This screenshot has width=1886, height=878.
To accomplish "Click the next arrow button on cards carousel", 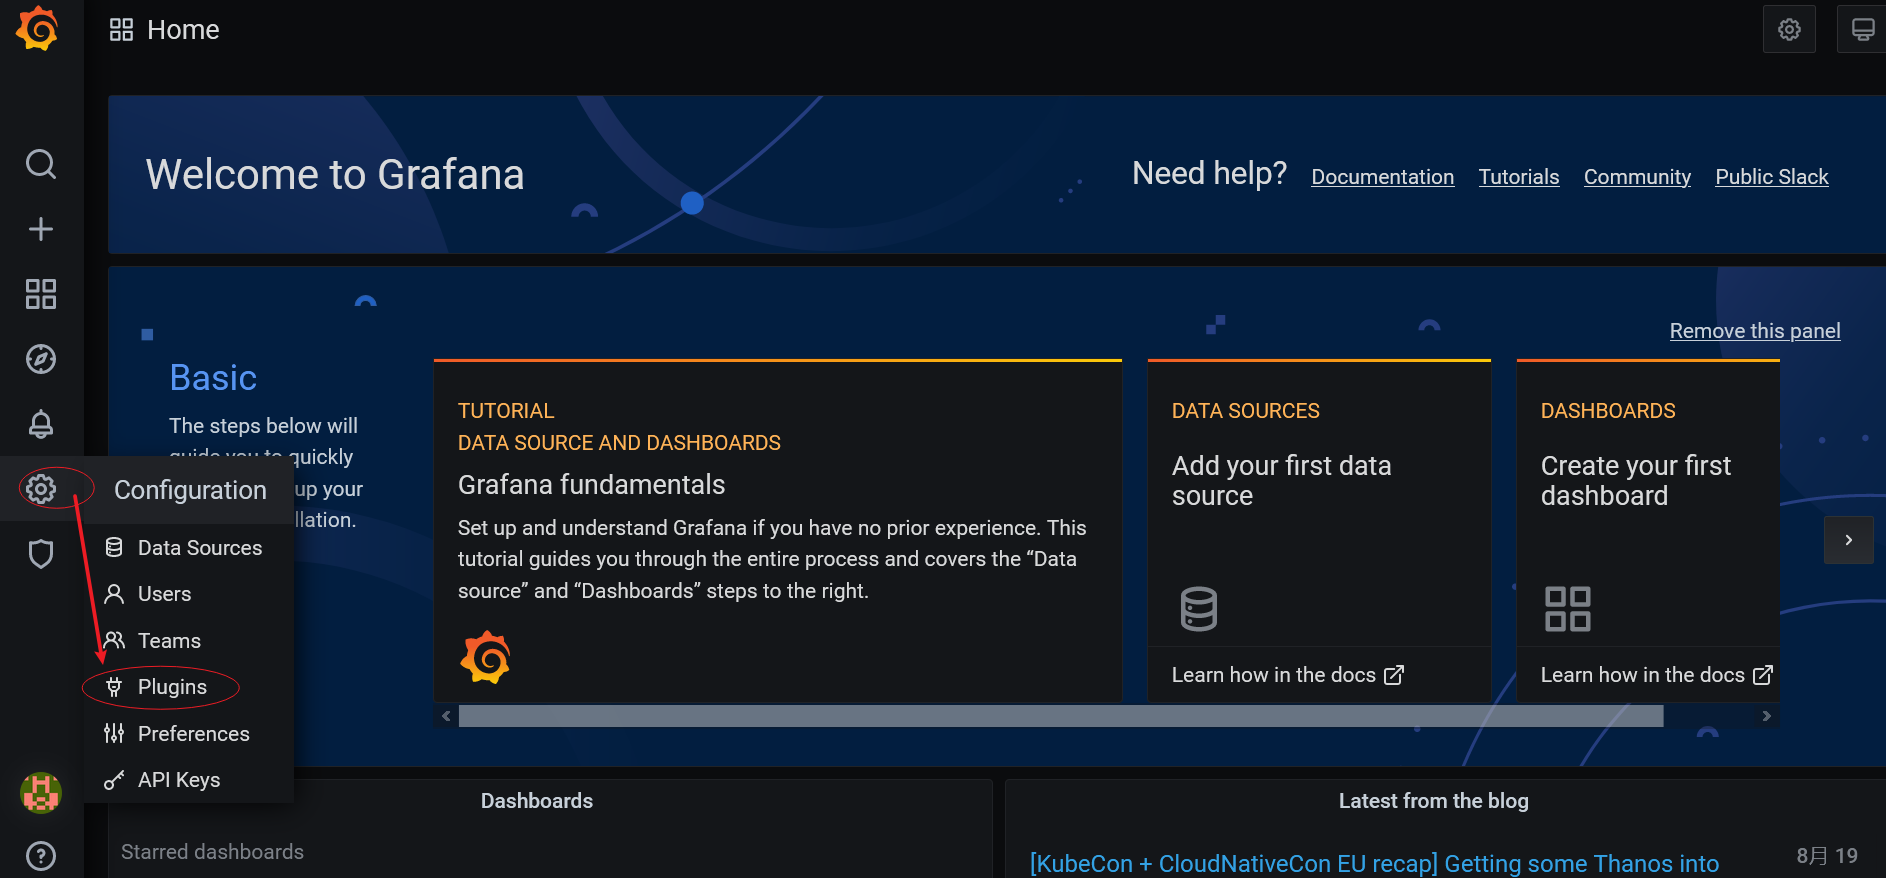I will pos(1848,540).
